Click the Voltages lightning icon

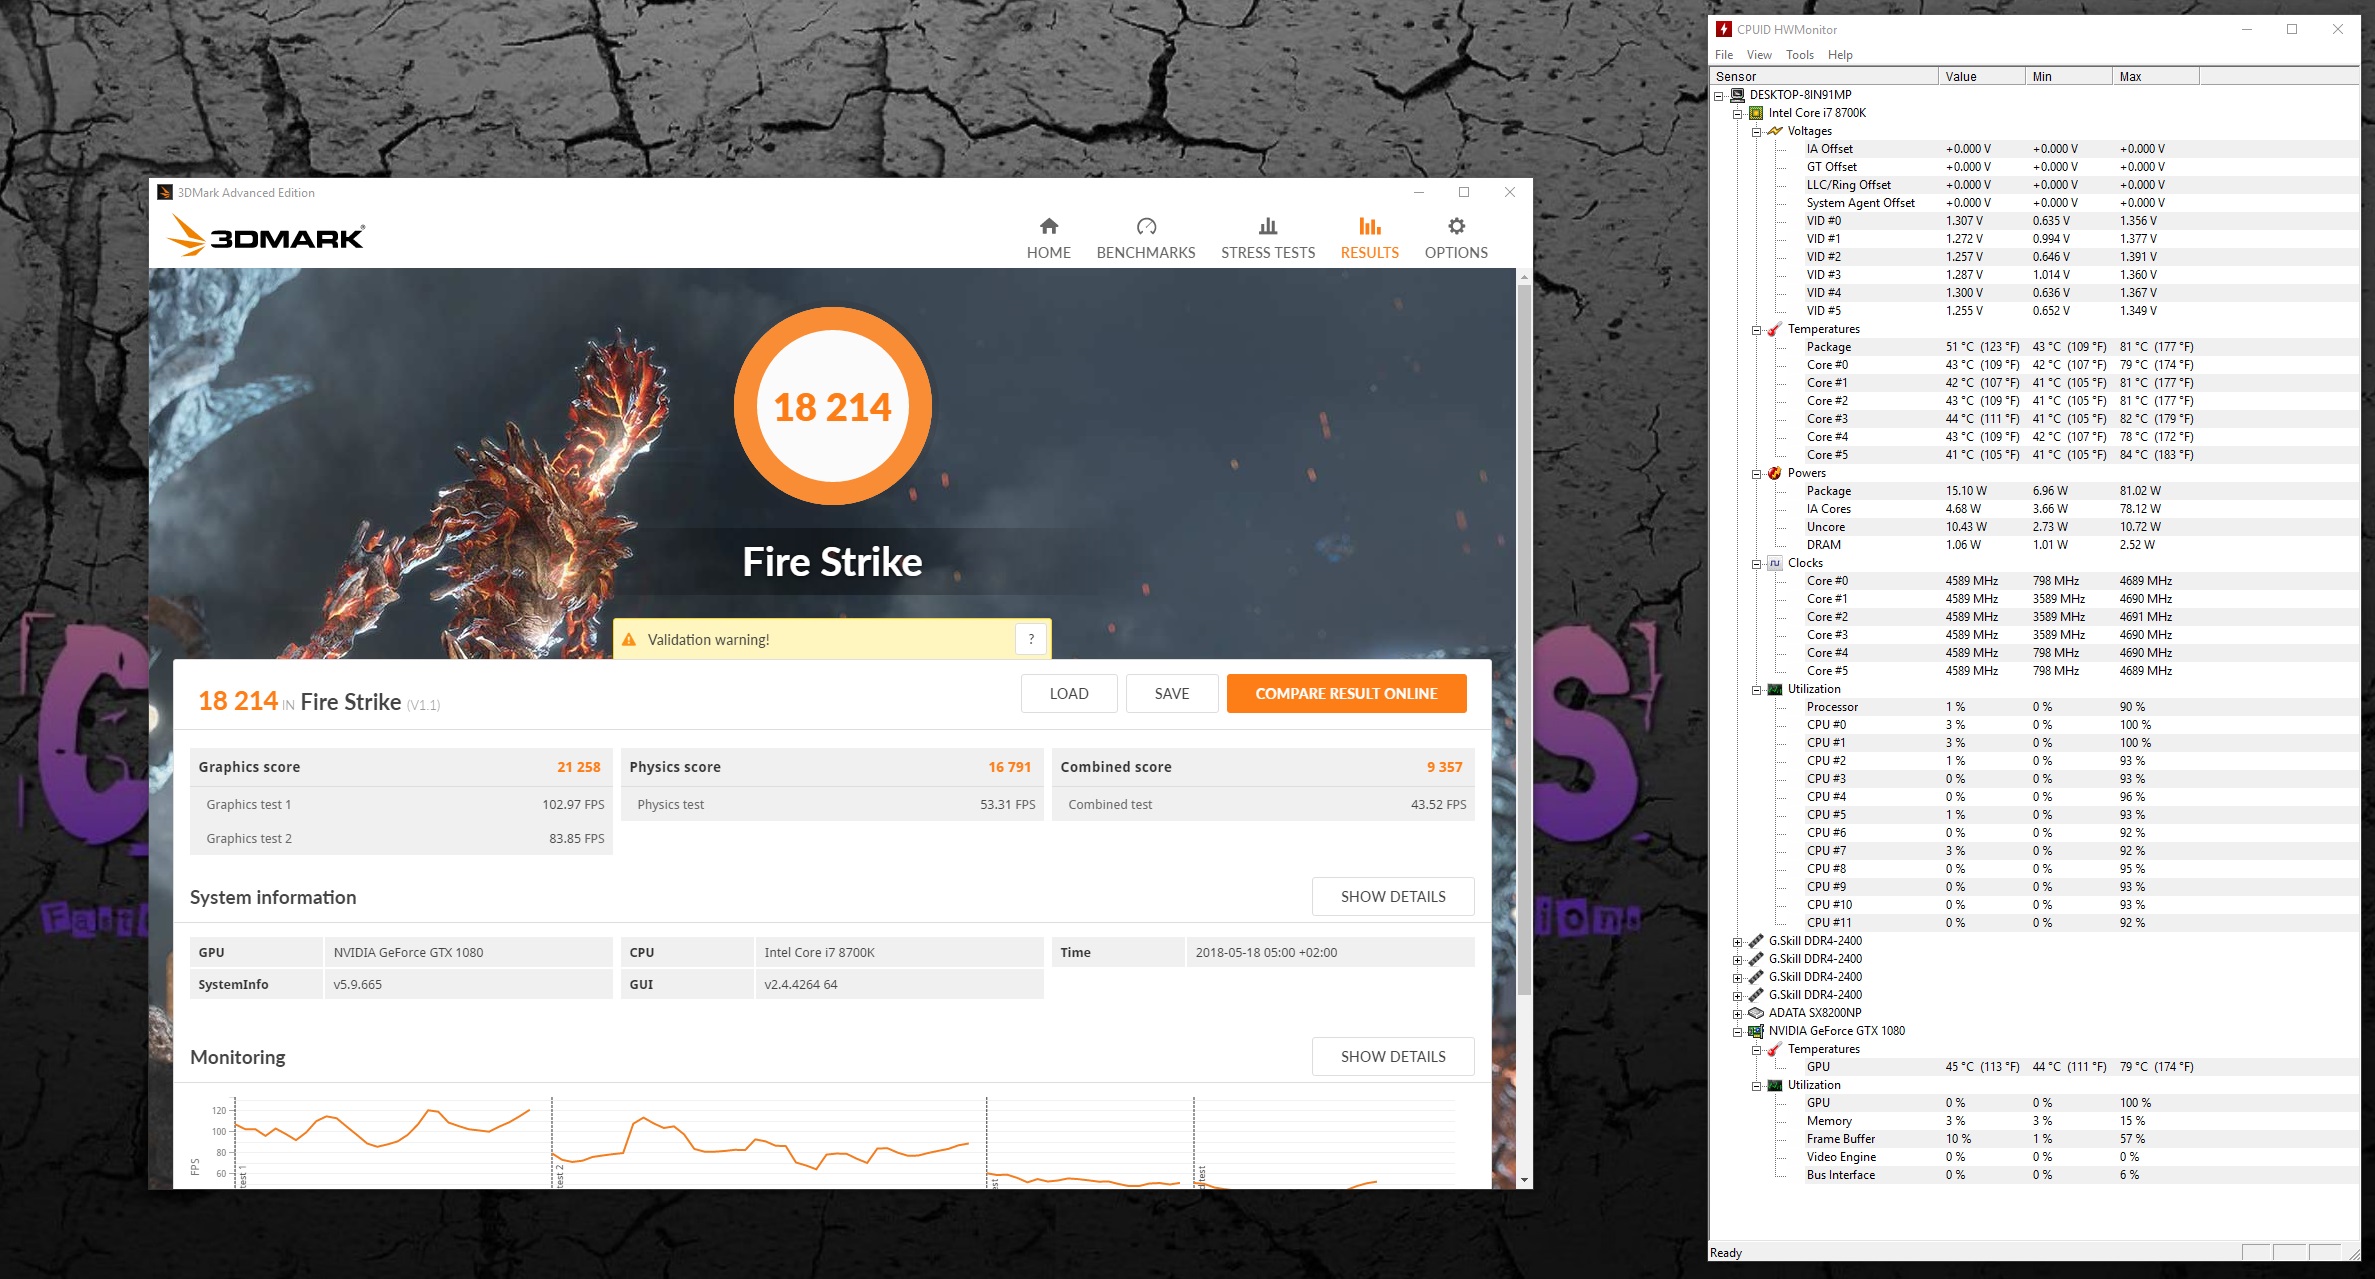point(1775,131)
